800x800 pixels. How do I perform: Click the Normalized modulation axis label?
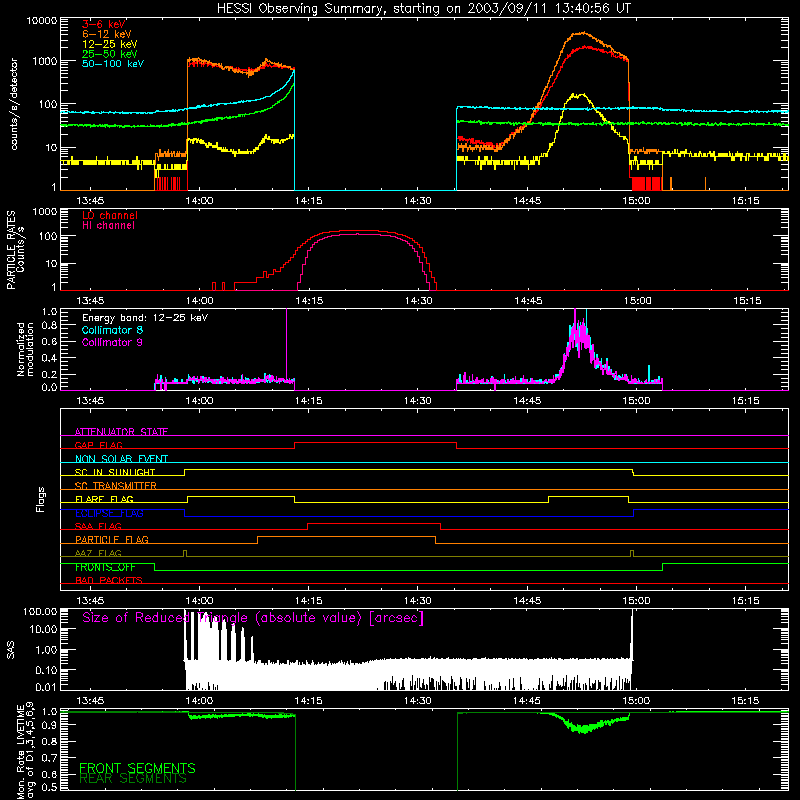coord(25,349)
